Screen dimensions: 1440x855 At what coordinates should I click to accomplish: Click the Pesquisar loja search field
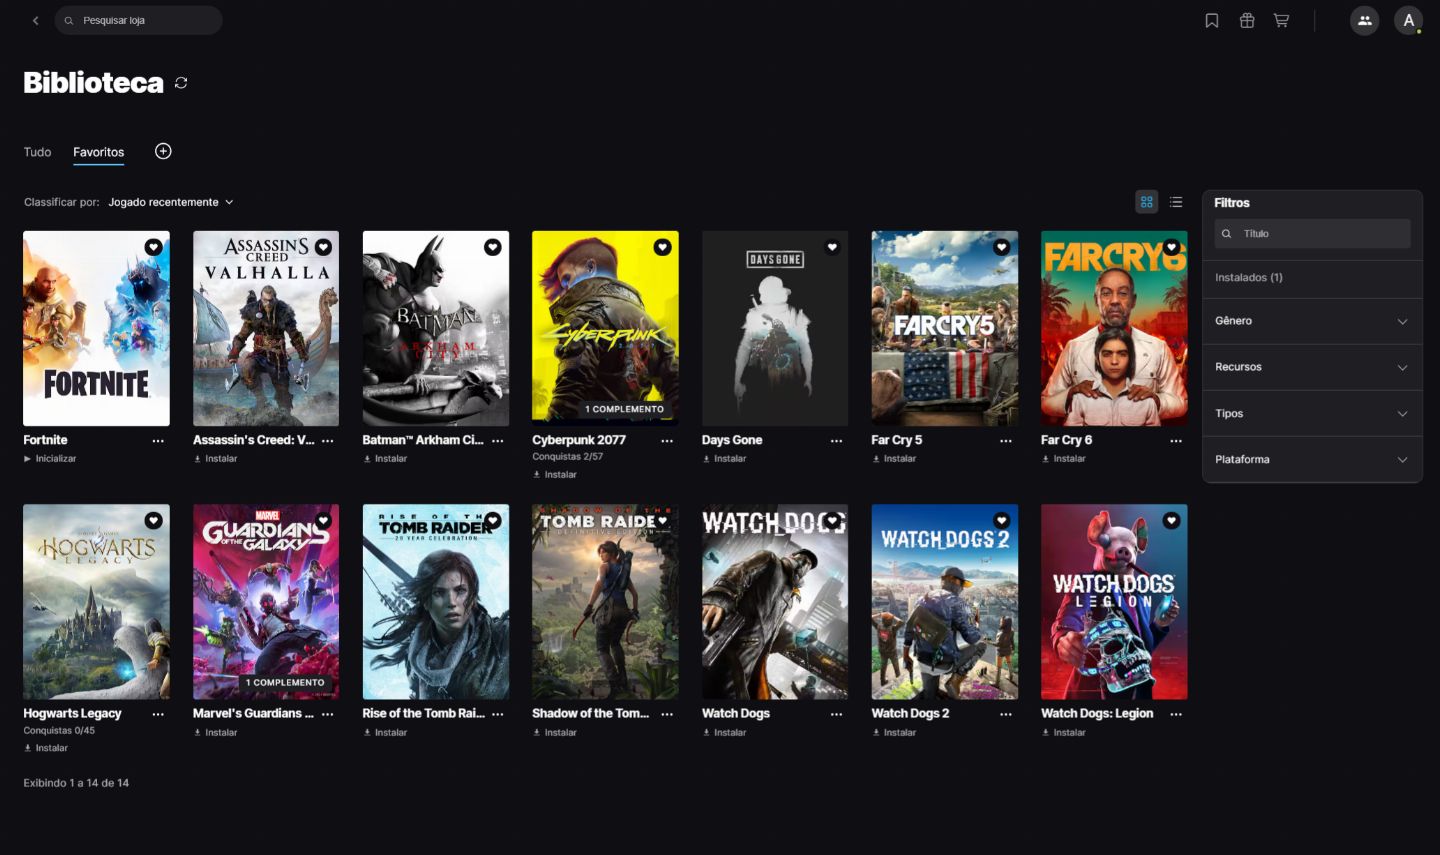coord(138,20)
